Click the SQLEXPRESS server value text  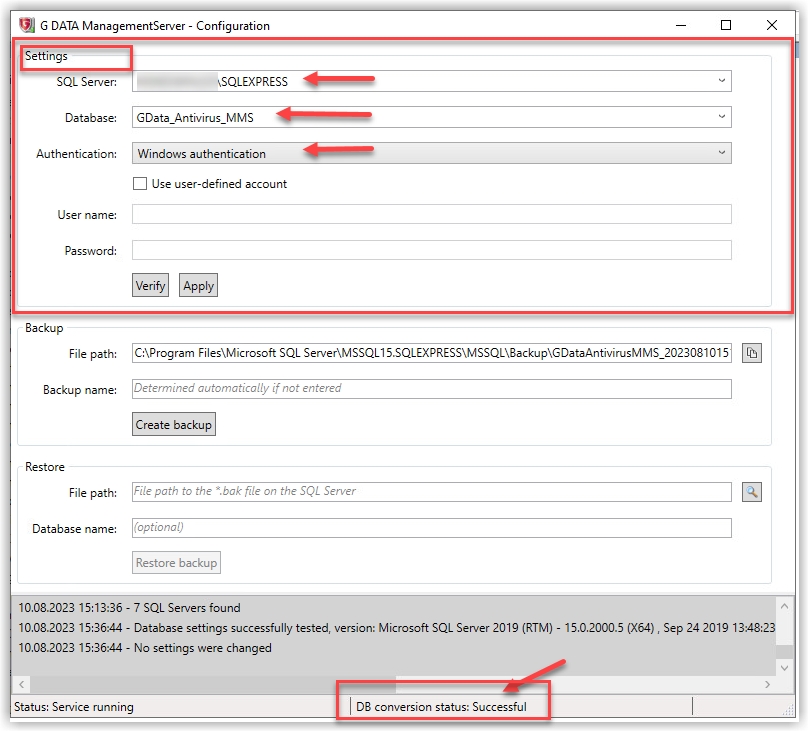pos(253,82)
